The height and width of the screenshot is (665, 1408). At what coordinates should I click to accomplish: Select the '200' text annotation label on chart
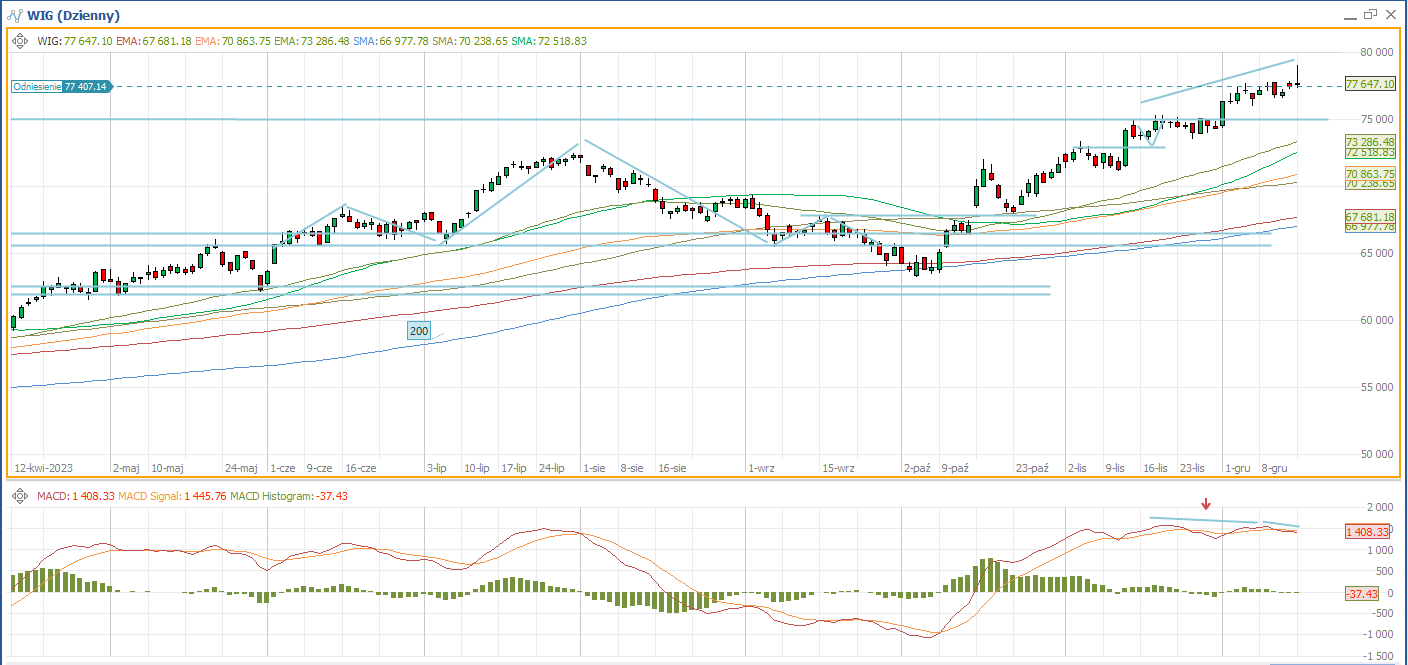click(x=419, y=331)
